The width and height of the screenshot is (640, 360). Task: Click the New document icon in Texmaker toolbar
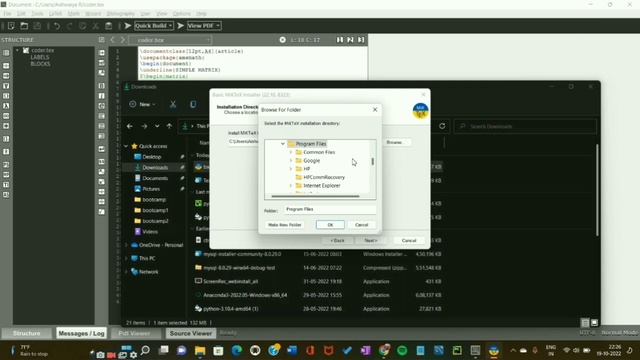pos(11,26)
